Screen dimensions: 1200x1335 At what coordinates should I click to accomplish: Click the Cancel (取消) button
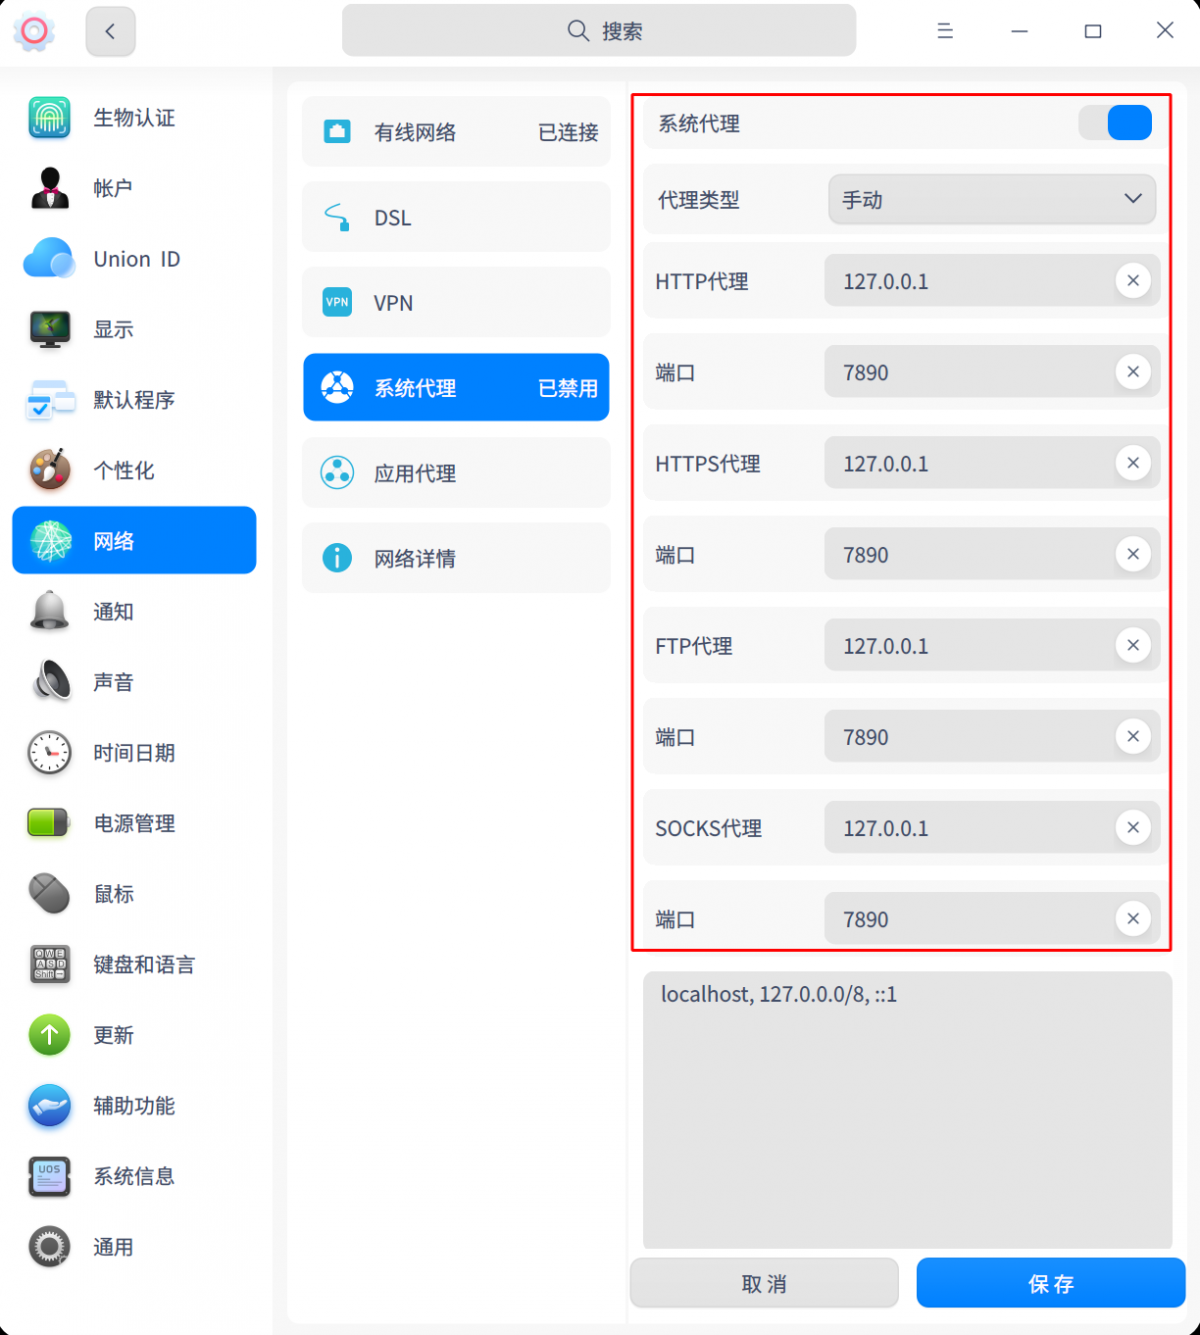[764, 1283]
